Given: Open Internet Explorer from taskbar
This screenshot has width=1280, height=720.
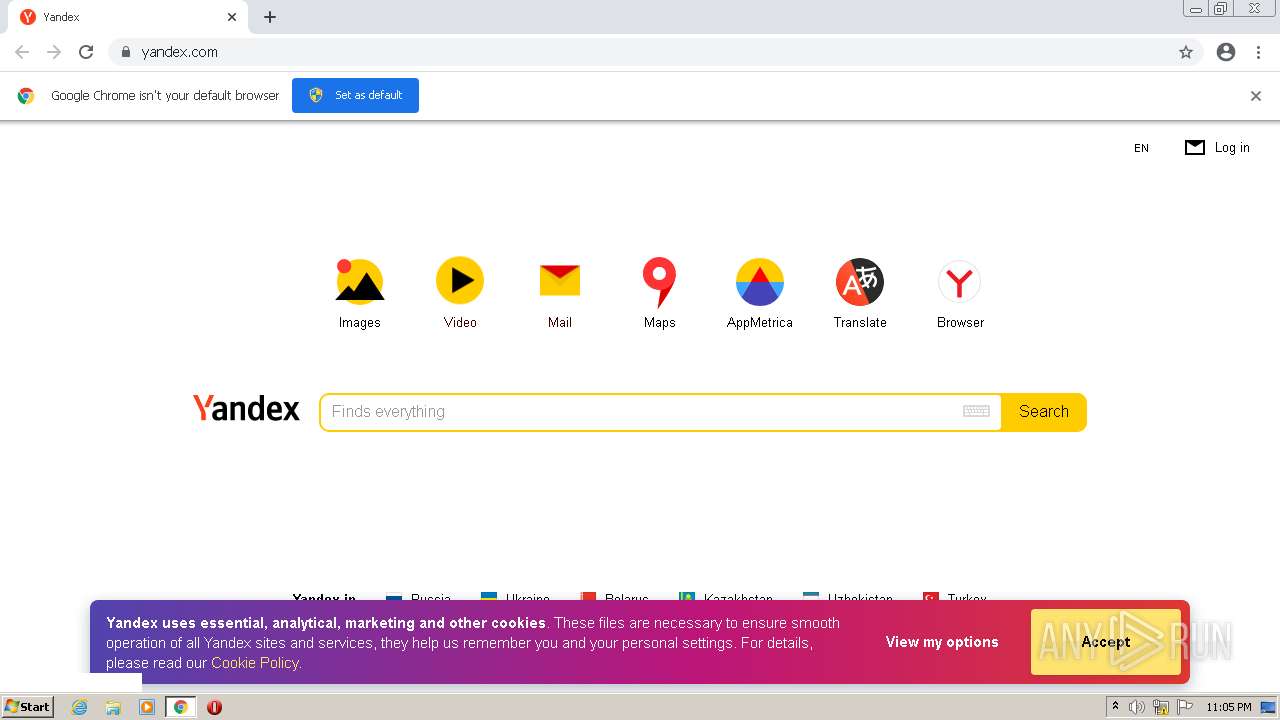Looking at the screenshot, I should (x=80, y=707).
